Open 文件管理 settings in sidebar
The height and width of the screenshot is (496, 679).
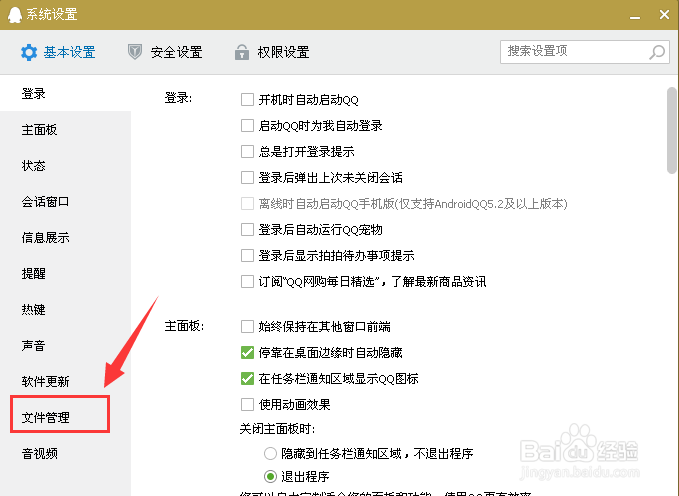click(x=65, y=417)
